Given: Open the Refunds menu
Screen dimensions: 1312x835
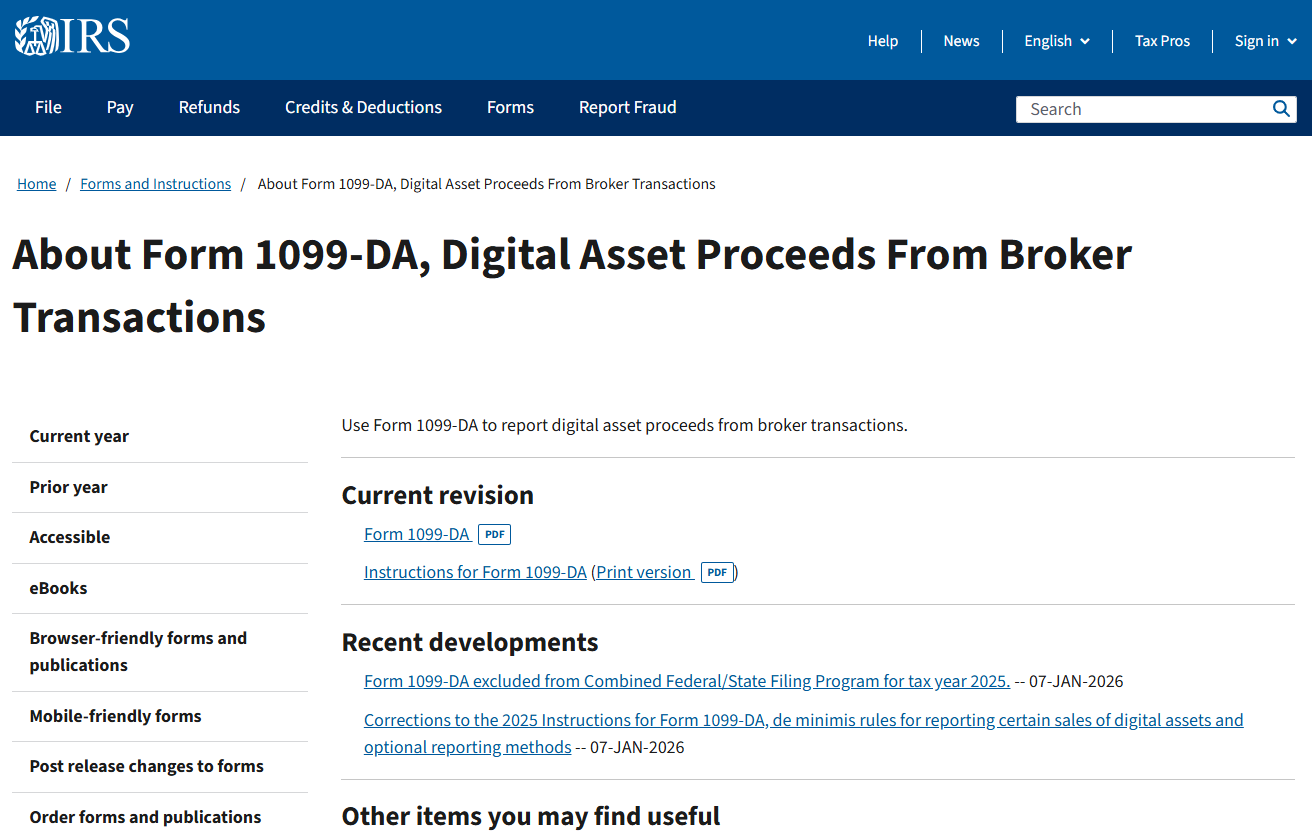Looking at the screenshot, I should 209,107.
